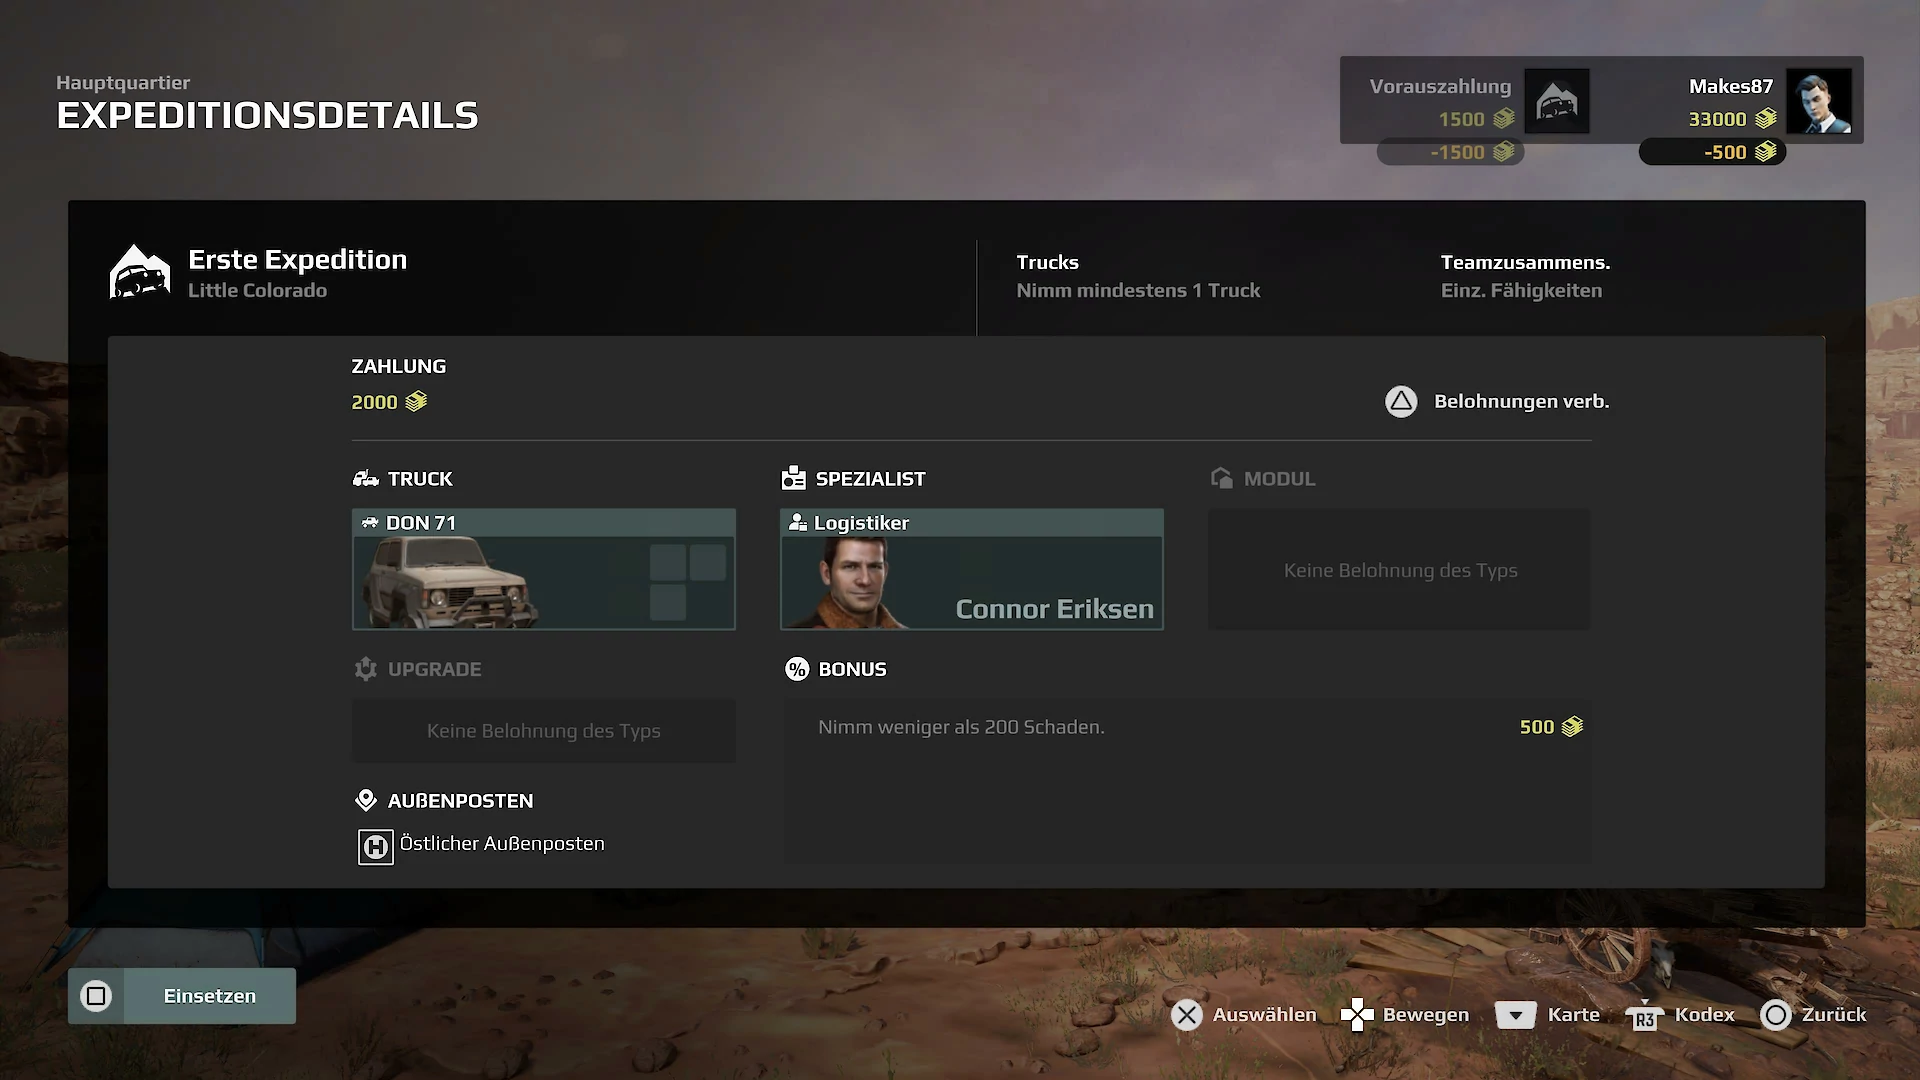Open the Makes87 player avatar
Image resolution: width=1920 pixels, height=1080 pixels.
tap(1819, 101)
